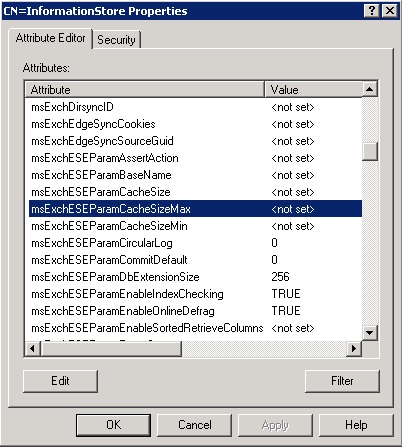Screen dimensions: 402x447
Task: Click the horizontal scrollbar thumb
Action: (111, 349)
